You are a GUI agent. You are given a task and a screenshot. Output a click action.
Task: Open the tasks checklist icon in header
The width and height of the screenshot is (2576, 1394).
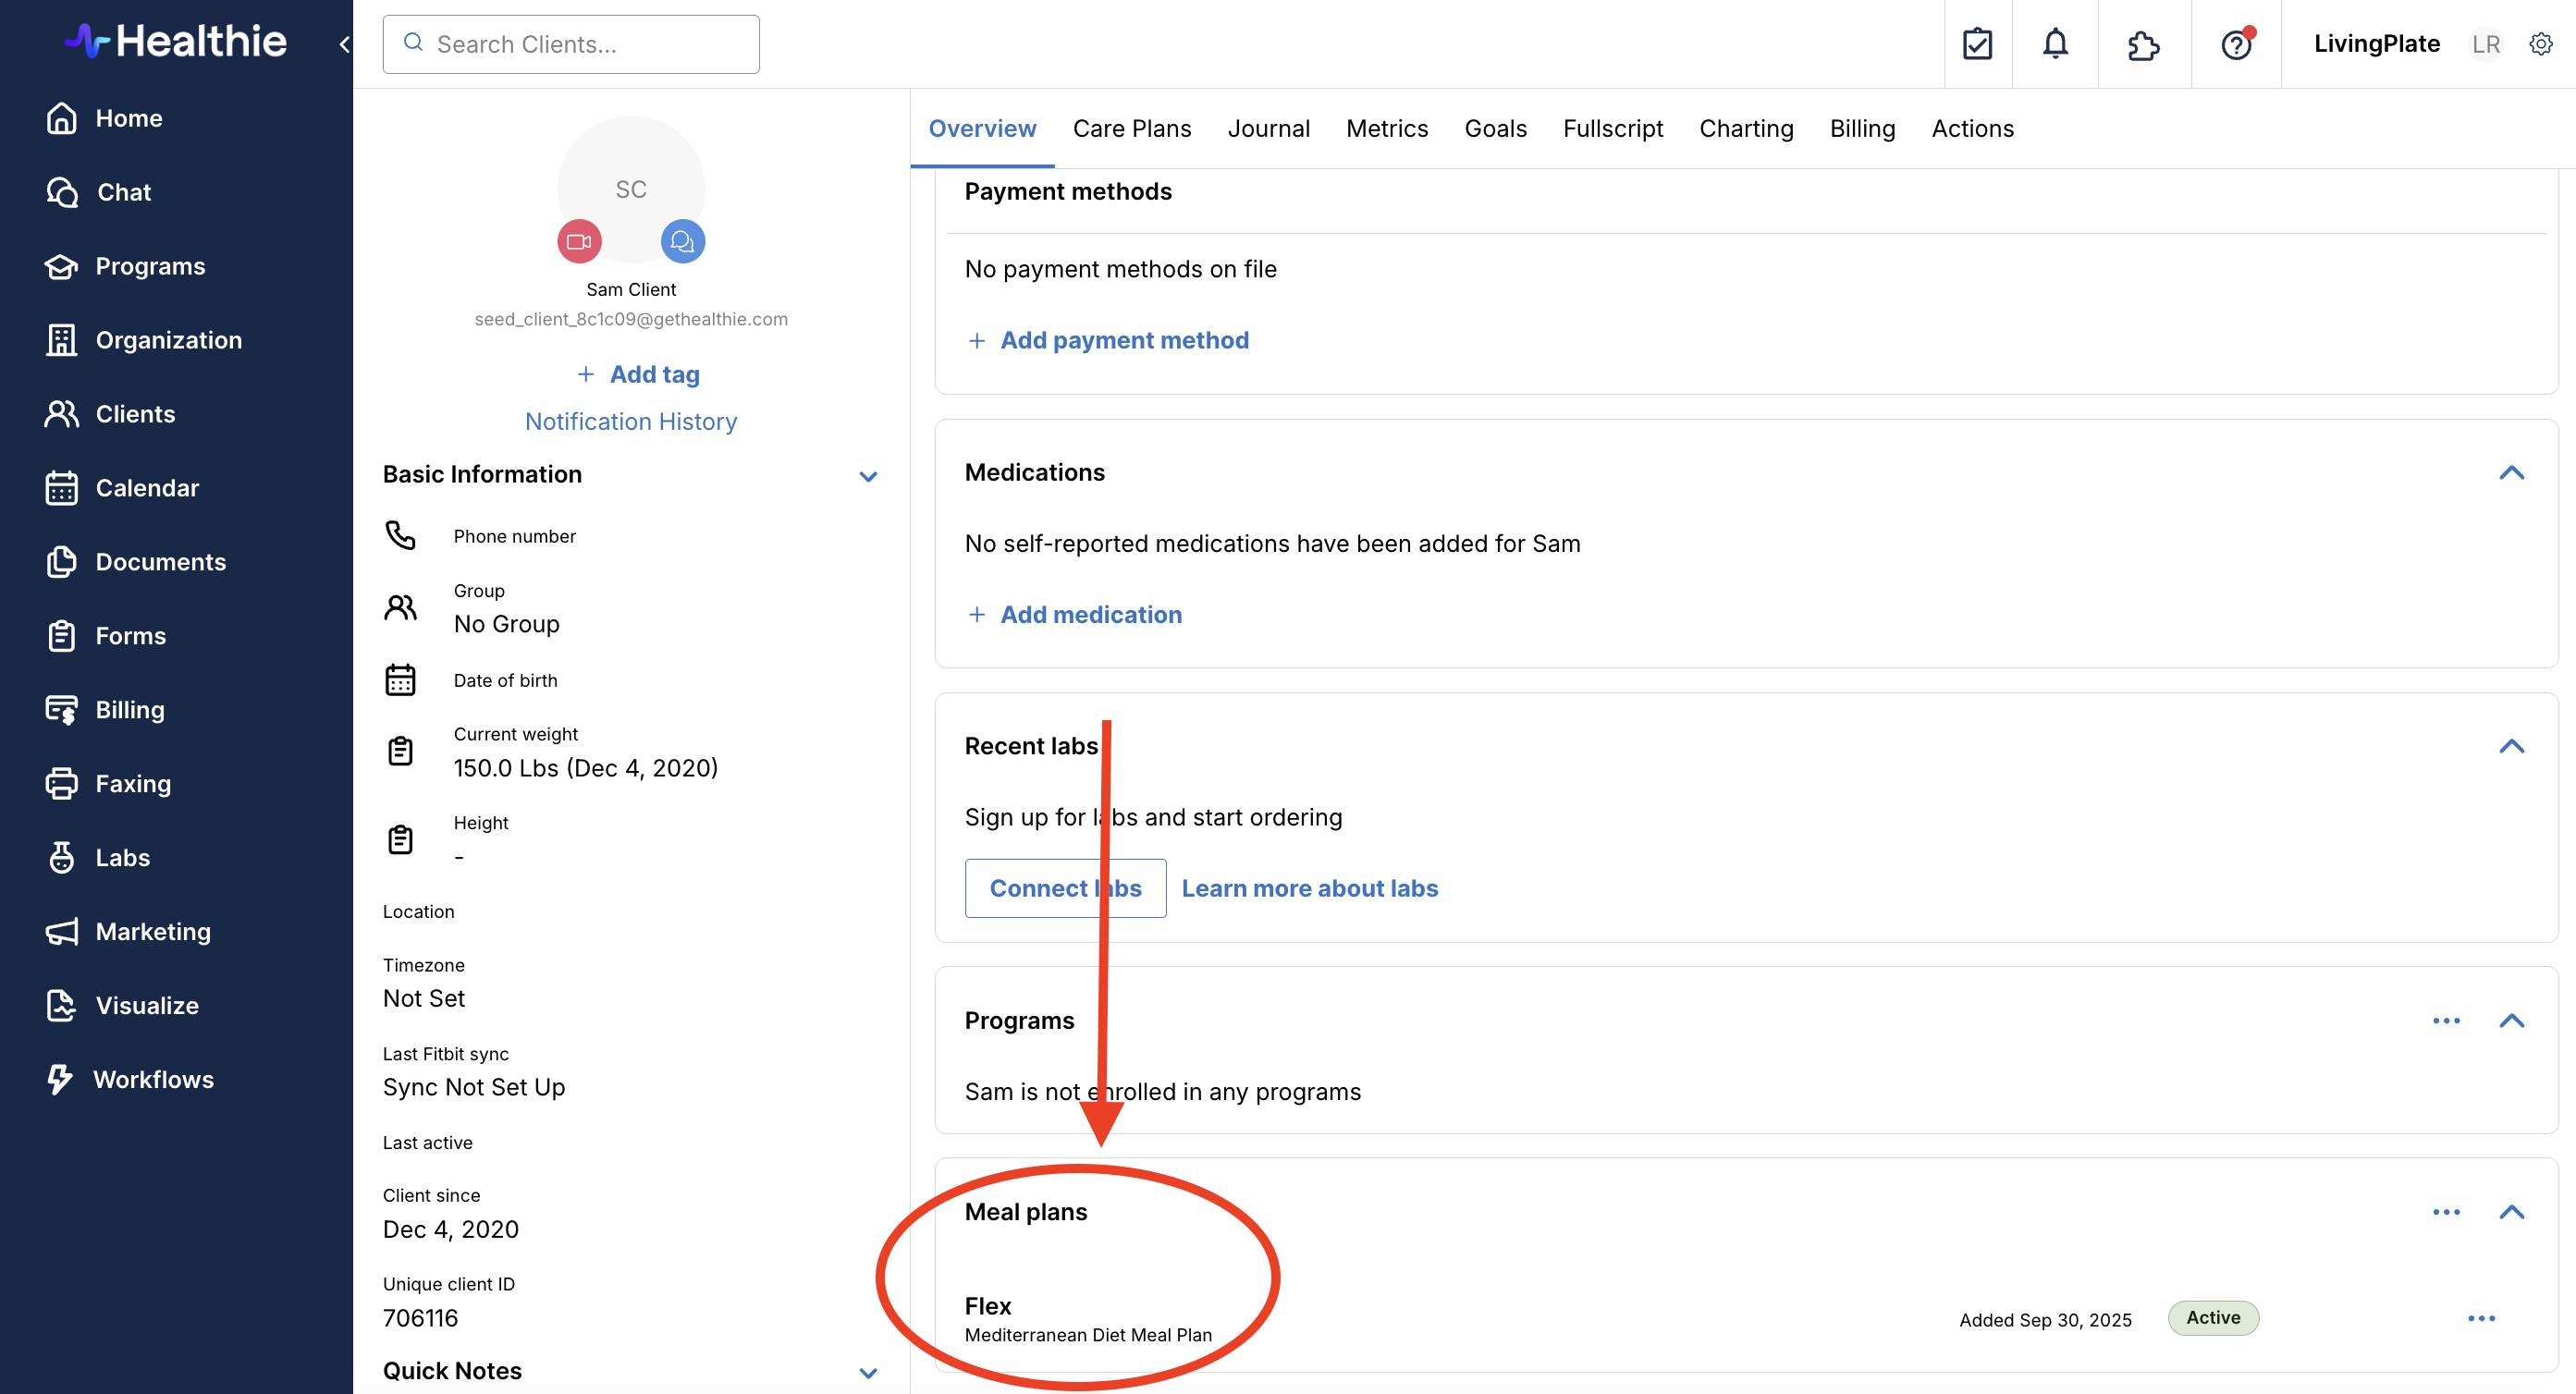coord(1977,44)
